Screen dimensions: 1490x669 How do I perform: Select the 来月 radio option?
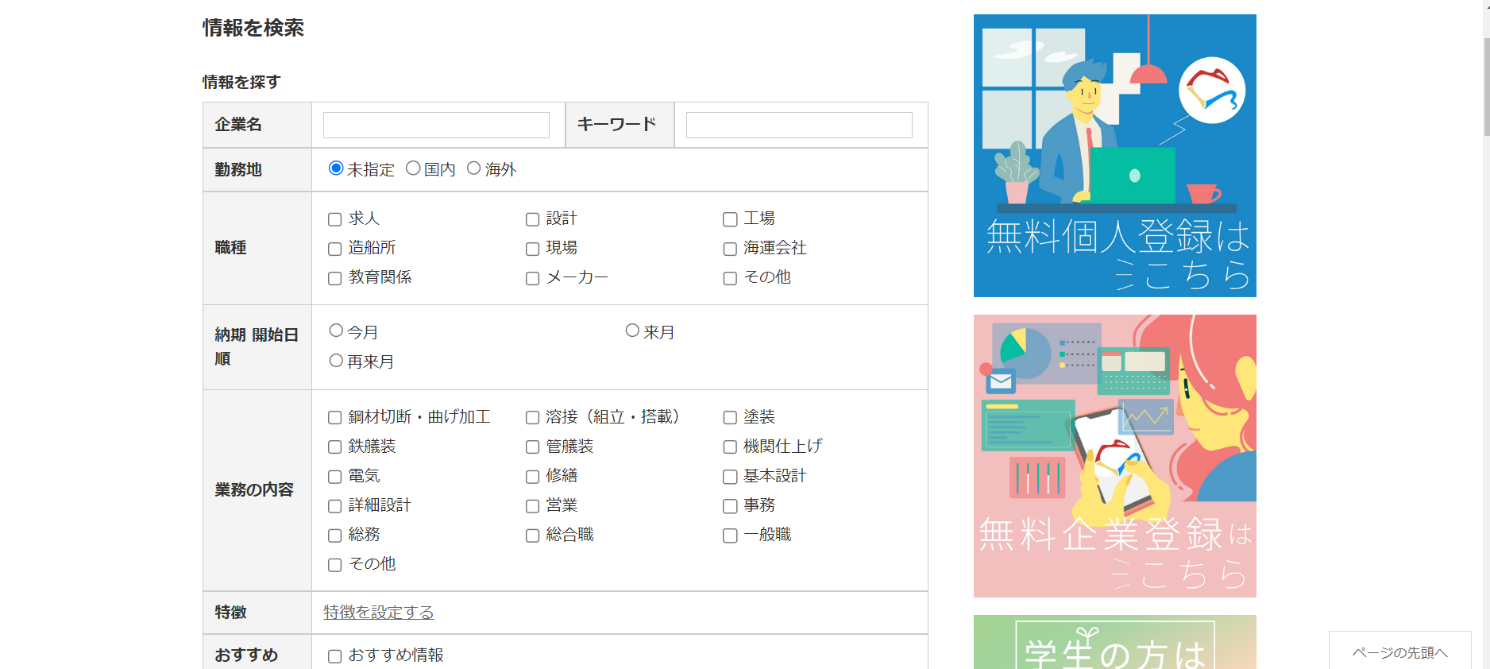[x=632, y=331]
